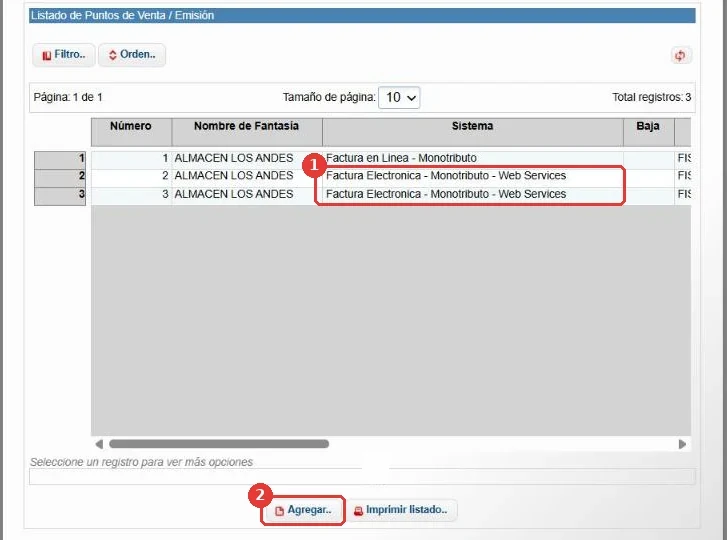Click the Página: 1 de 1 text
The height and width of the screenshot is (540, 727).
pos(68,97)
